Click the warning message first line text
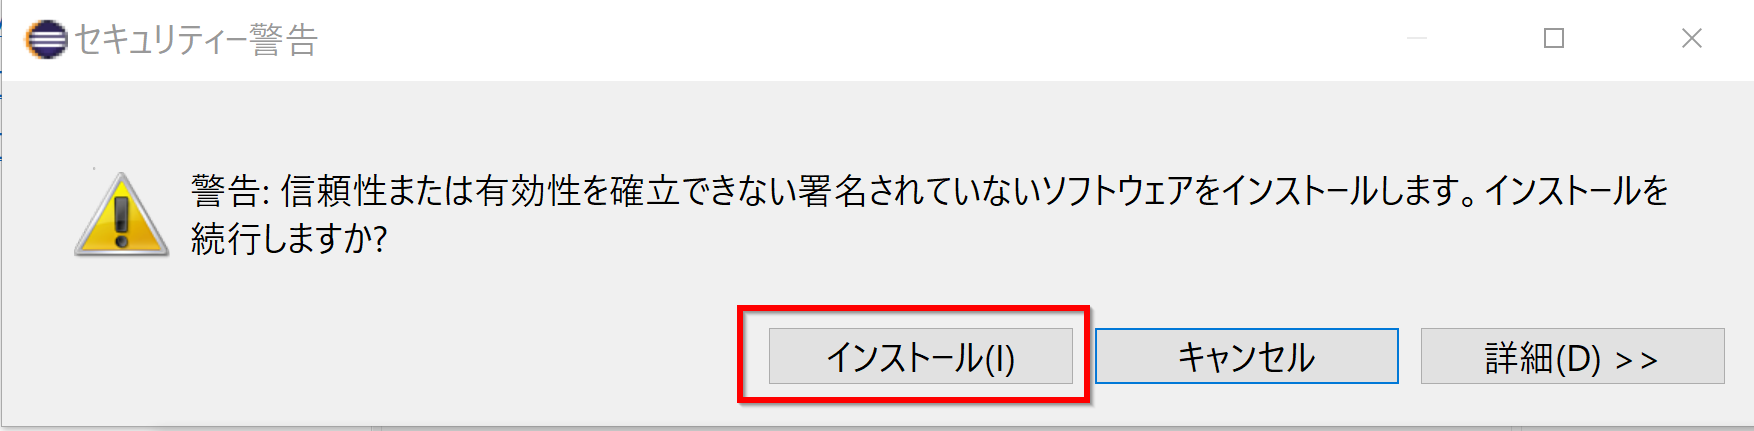This screenshot has width=1754, height=431. coord(930,191)
